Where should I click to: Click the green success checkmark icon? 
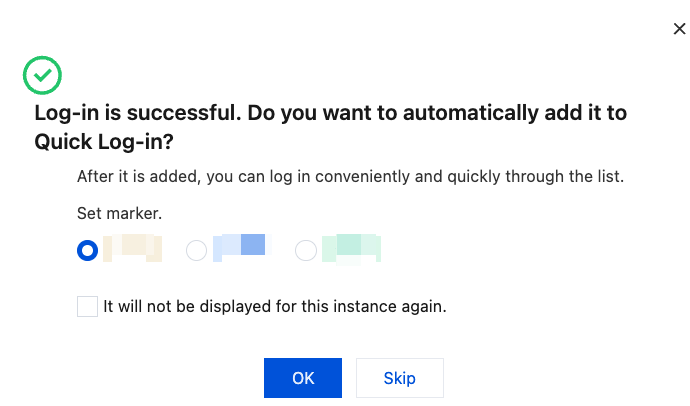(x=43, y=74)
